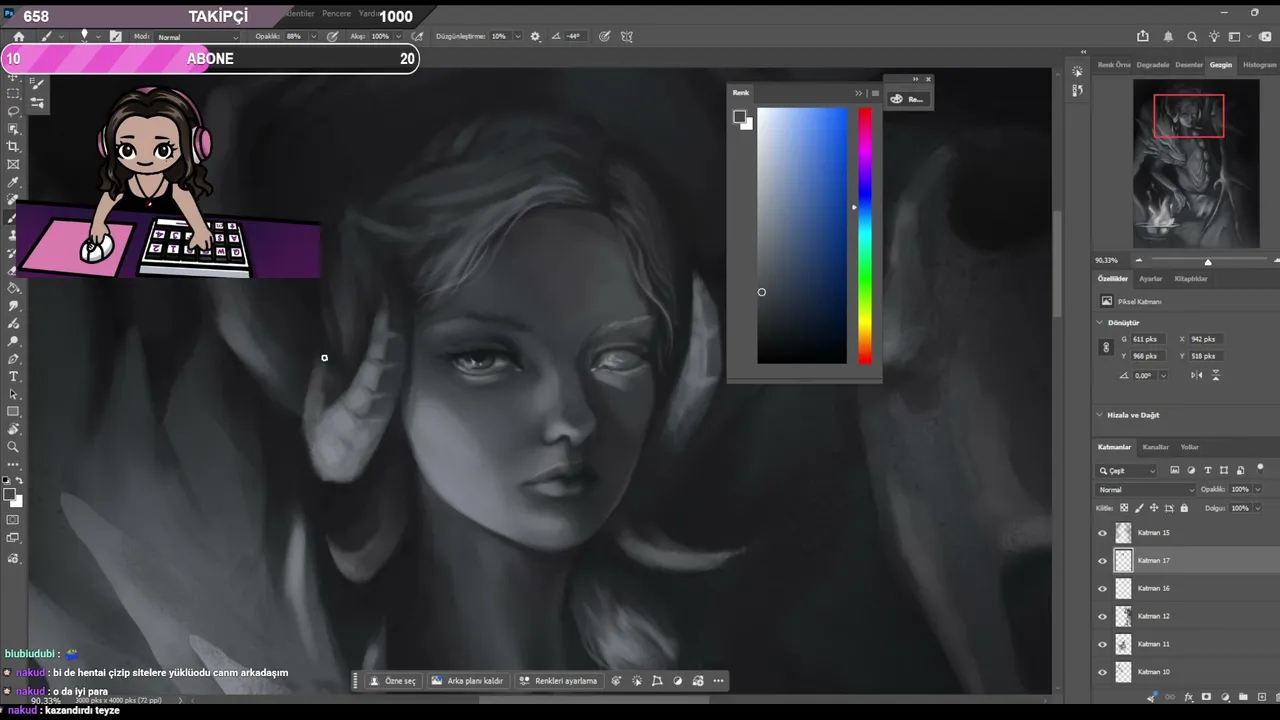The image size is (1280, 720).
Task: Toggle link width and height
Action: (1106, 347)
